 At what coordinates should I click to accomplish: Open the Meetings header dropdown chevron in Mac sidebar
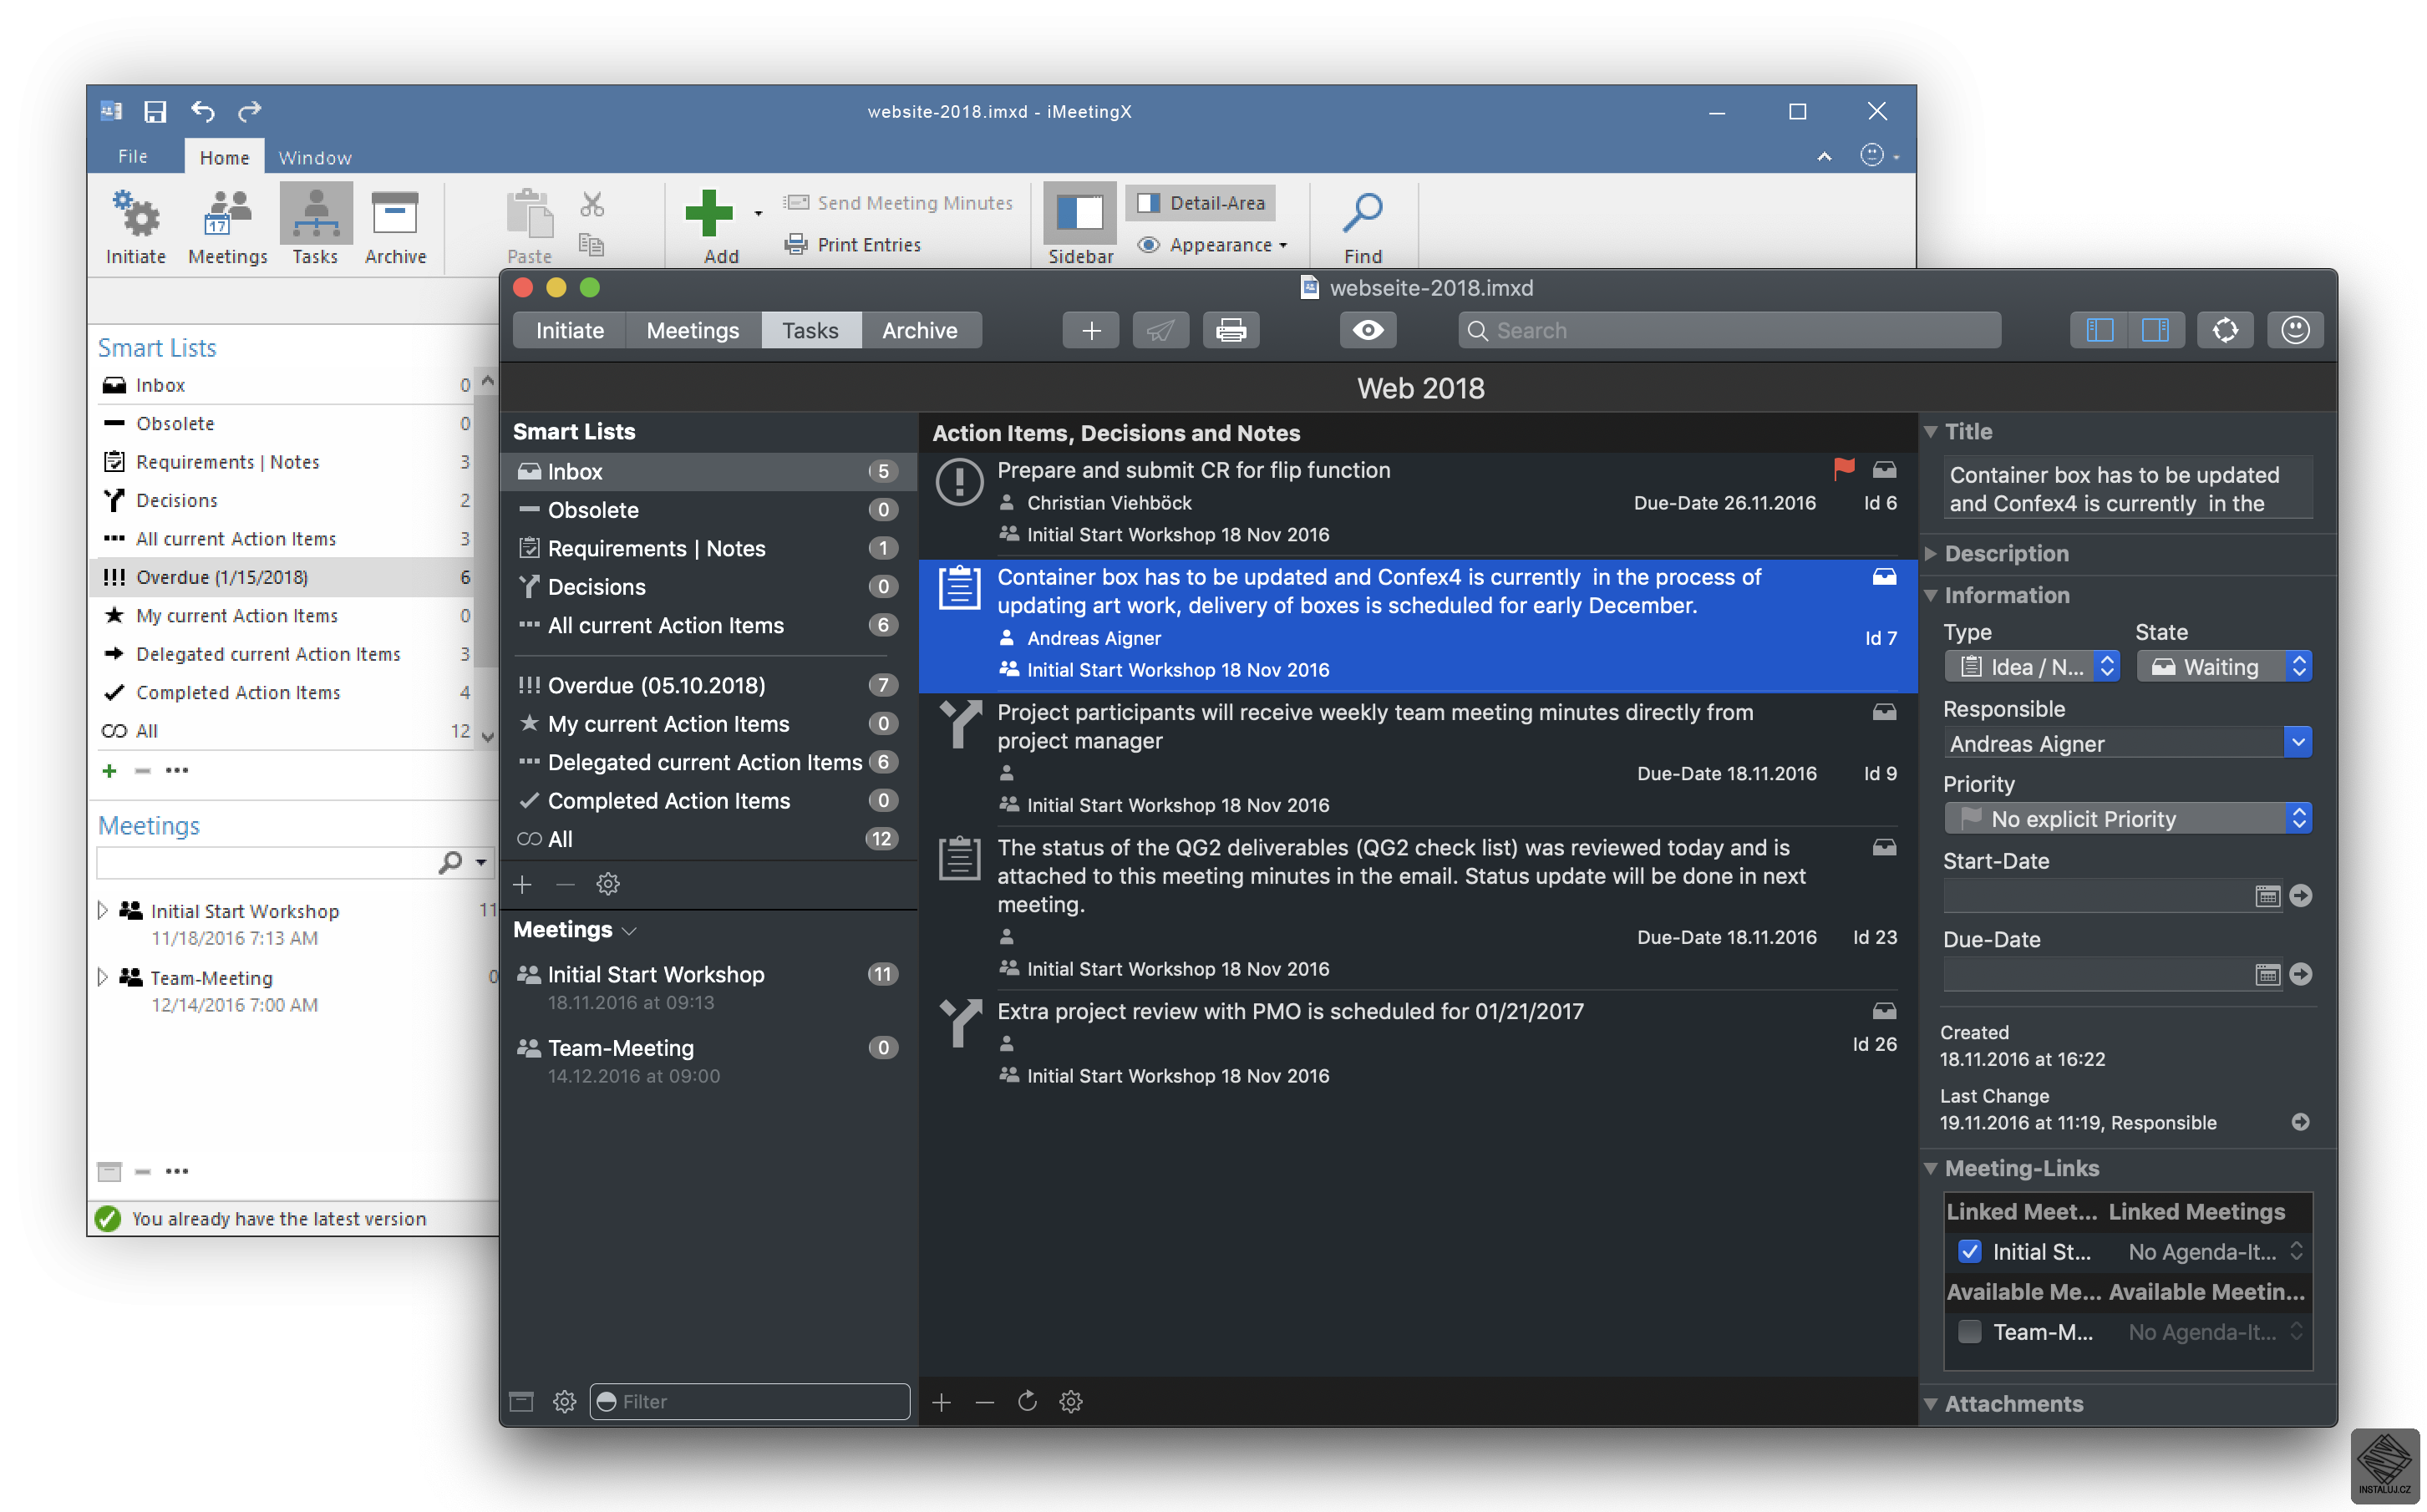(629, 931)
